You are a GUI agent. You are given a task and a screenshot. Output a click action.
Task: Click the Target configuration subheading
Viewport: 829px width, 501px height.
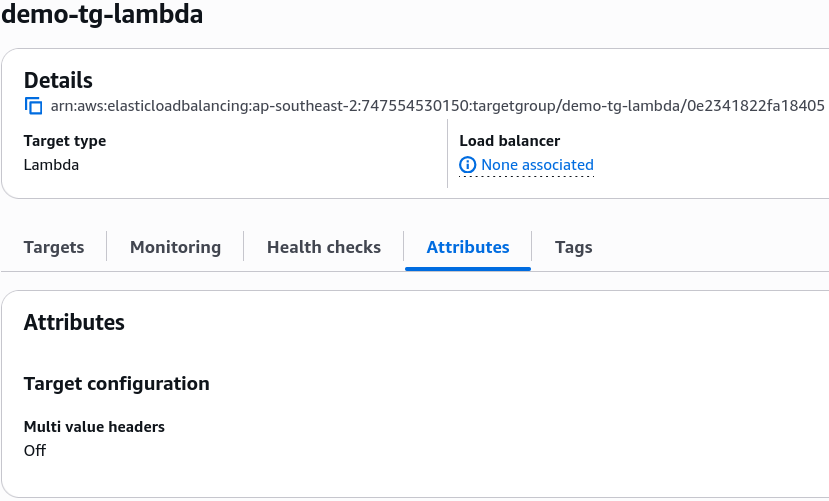[x=116, y=384]
